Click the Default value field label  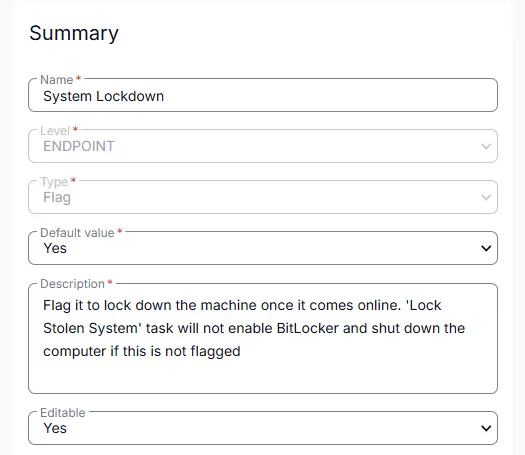(x=77, y=233)
